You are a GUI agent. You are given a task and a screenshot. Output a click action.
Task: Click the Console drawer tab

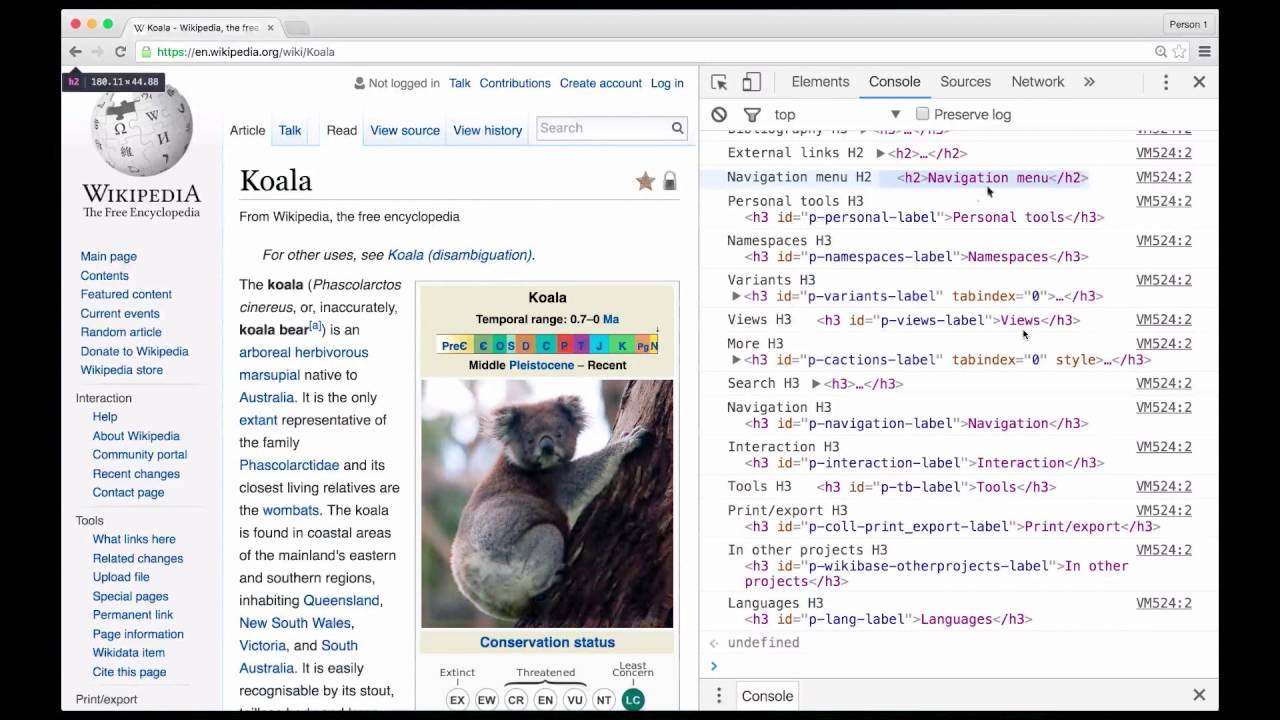tap(767, 696)
